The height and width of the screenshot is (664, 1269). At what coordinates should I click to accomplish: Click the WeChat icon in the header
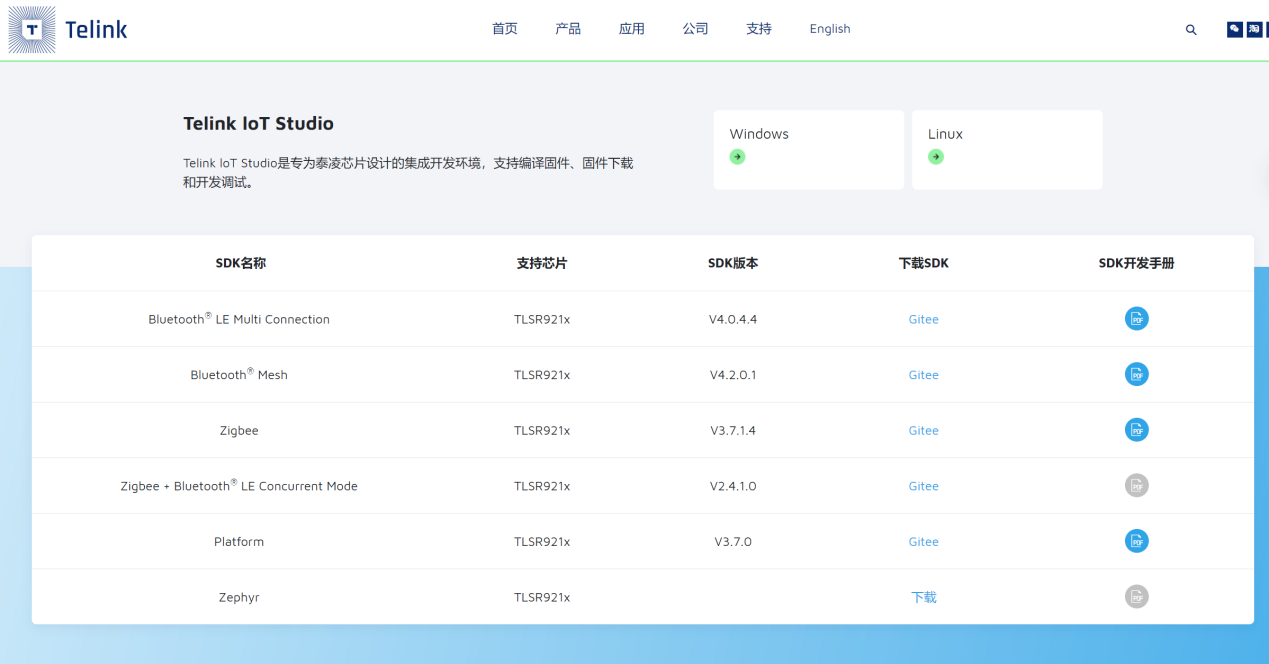[x=1235, y=29]
